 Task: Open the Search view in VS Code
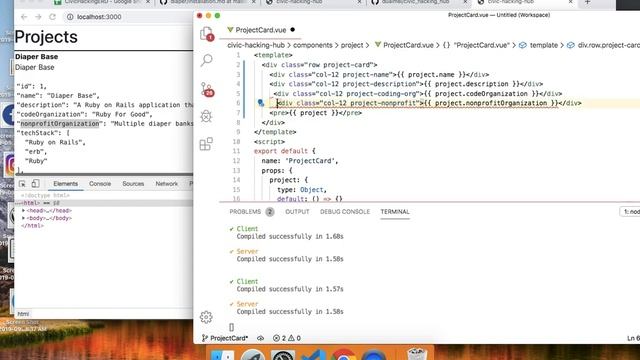207,60
